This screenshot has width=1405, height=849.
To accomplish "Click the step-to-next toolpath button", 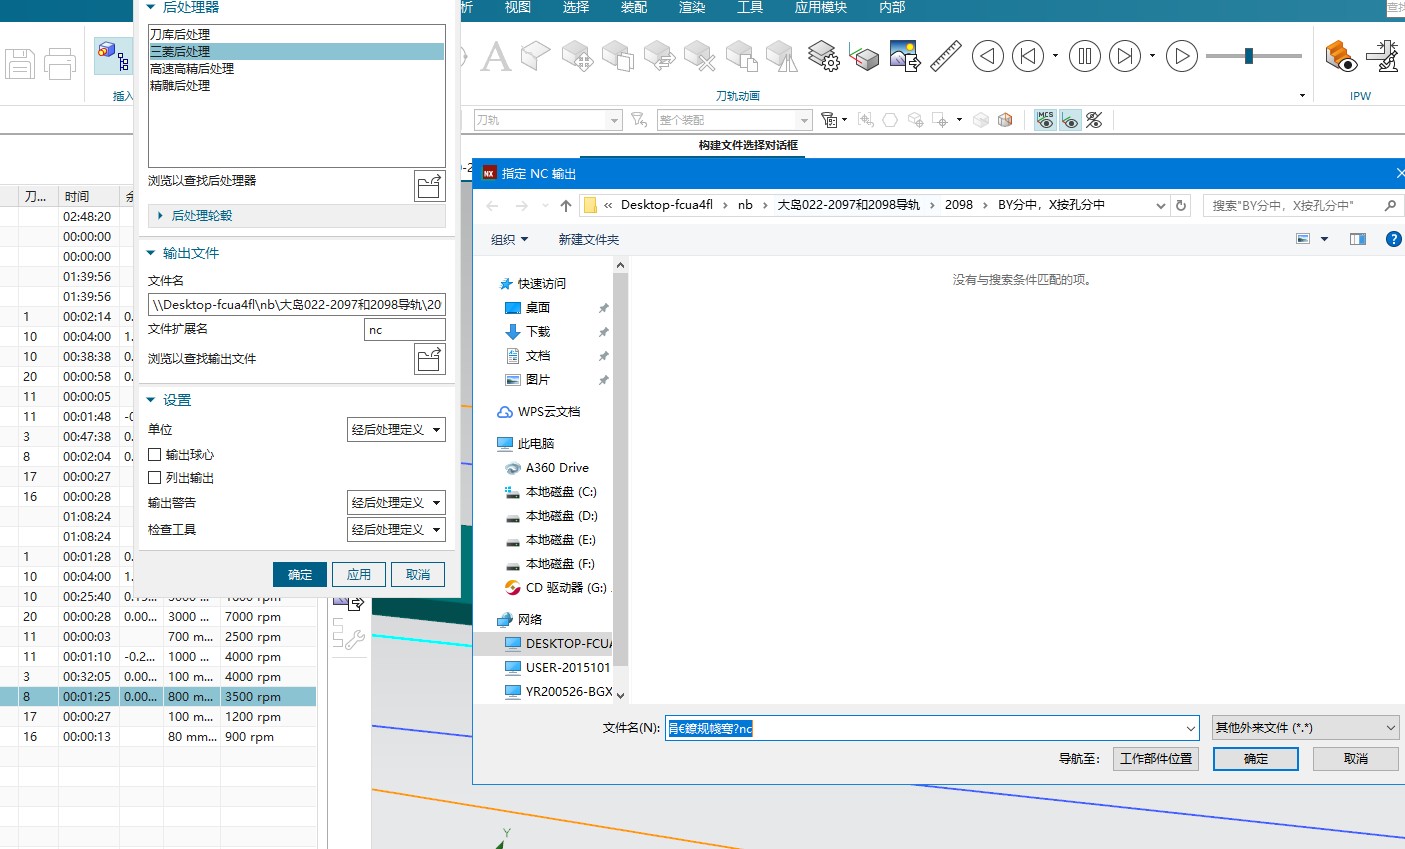I will pyautogui.click(x=1125, y=56).
